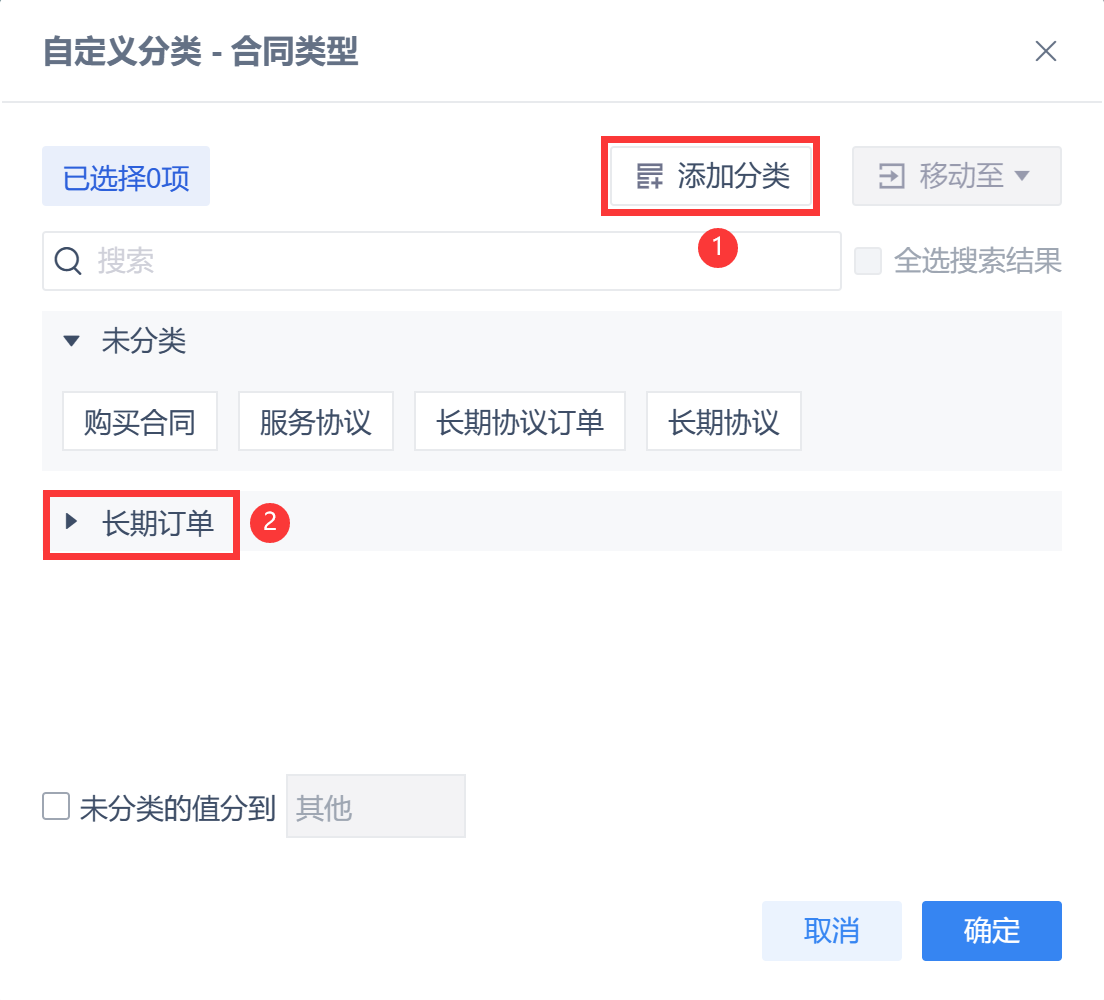Click the 其他 name input box

click(376, 807)
